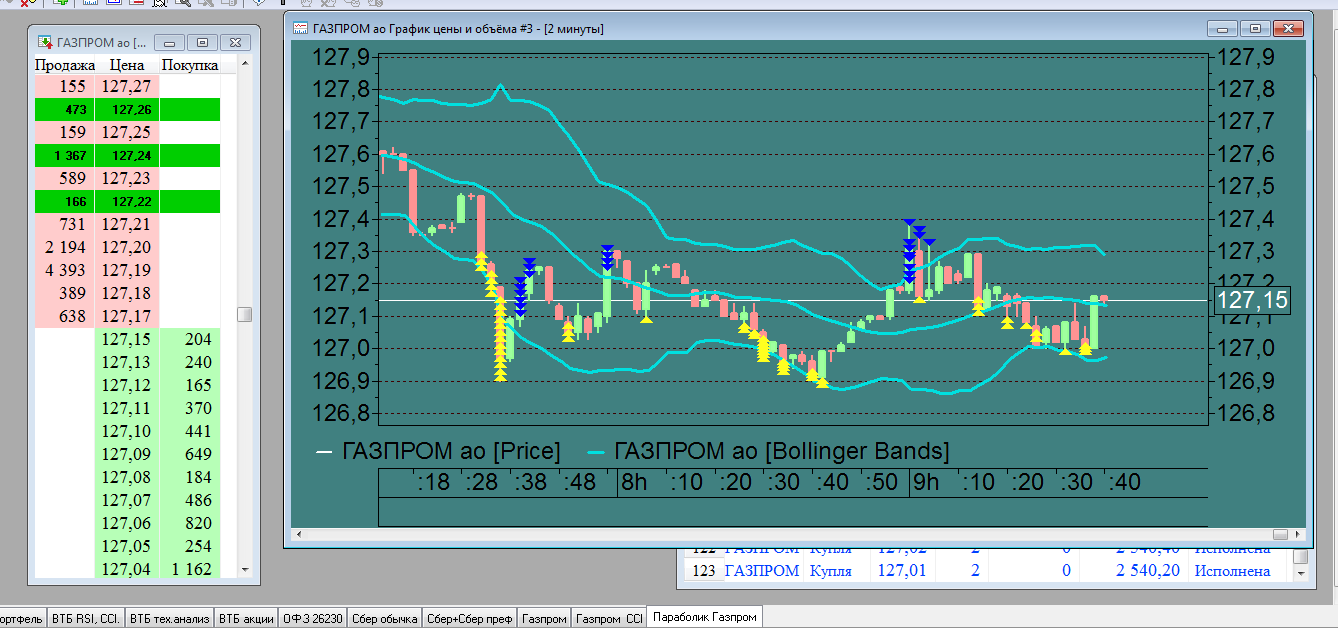This screenshot has height=628, width=1338.
Task: Click the ask price 127,20 with volume 2 194
Action: click(127, 247)
